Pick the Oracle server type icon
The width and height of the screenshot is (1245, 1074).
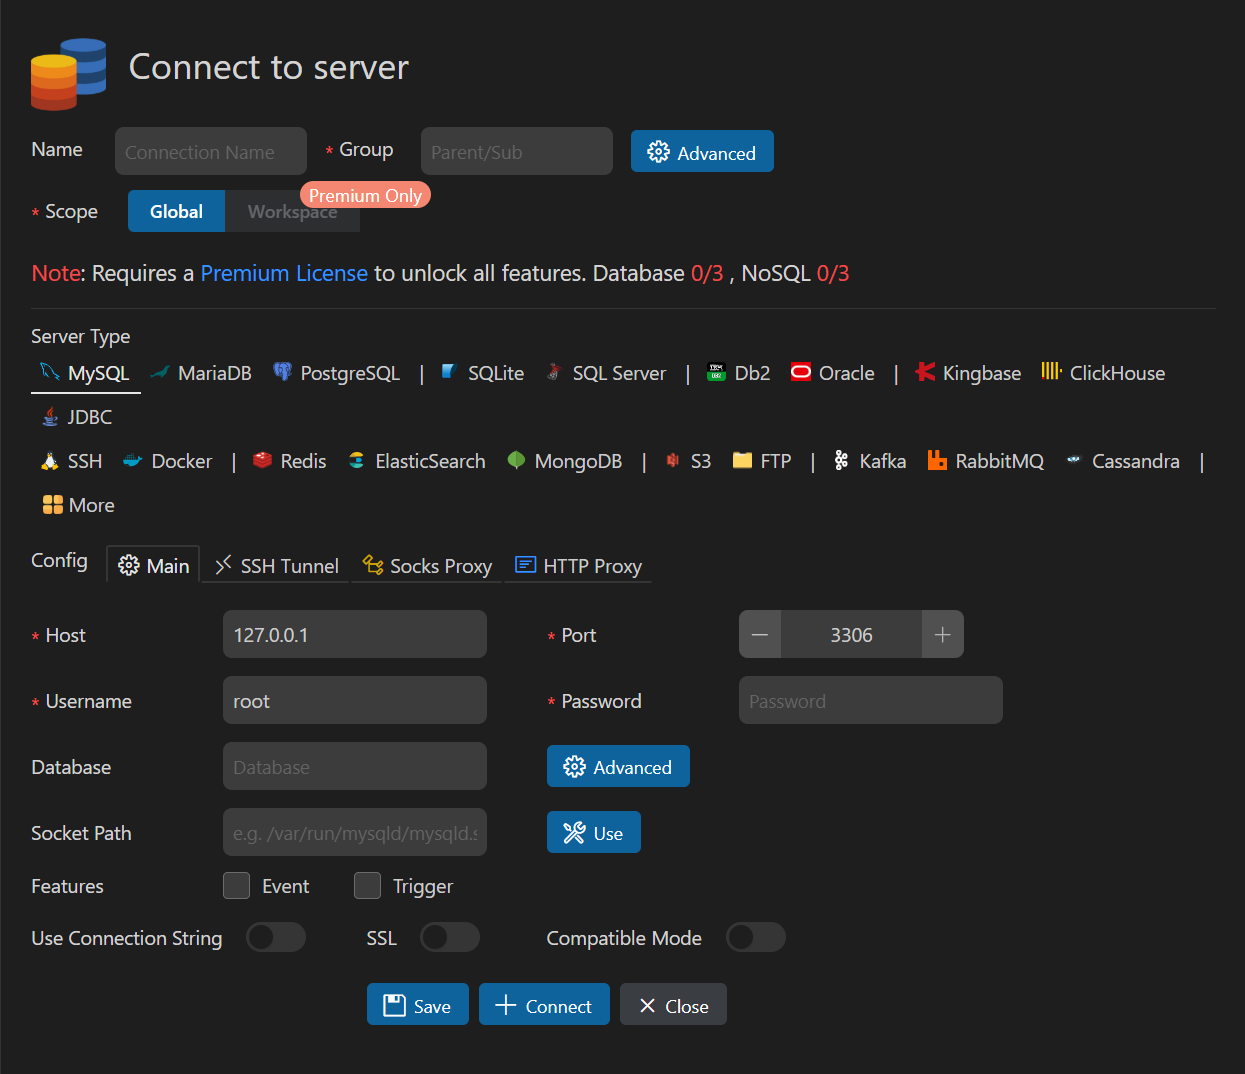point(801,372)
